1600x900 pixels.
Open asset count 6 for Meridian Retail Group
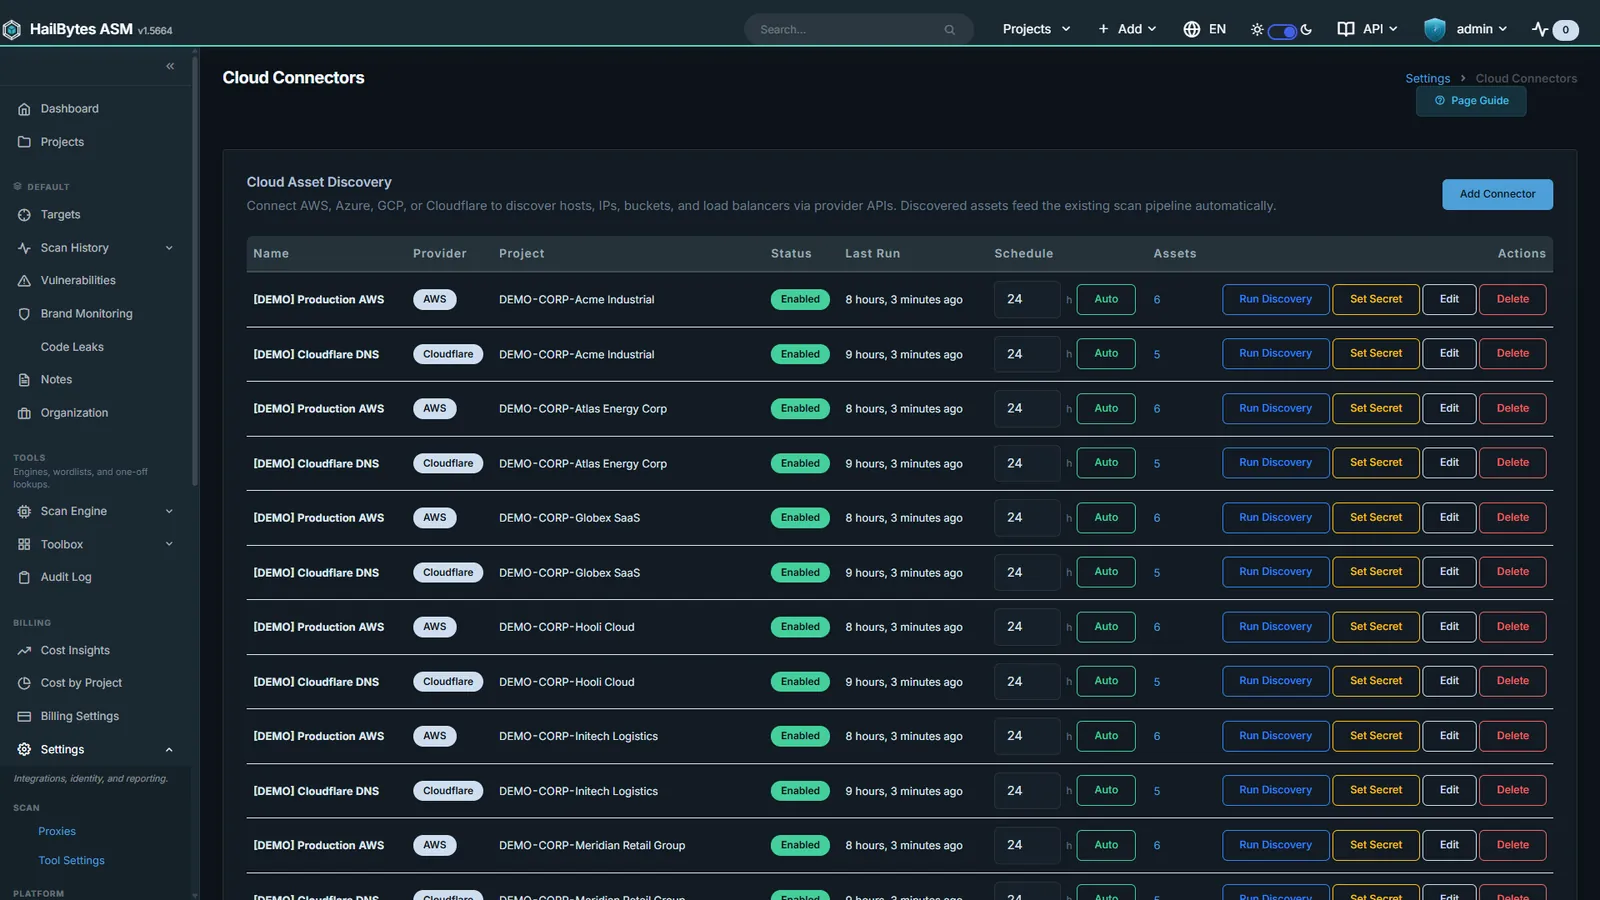[1157, 846]
